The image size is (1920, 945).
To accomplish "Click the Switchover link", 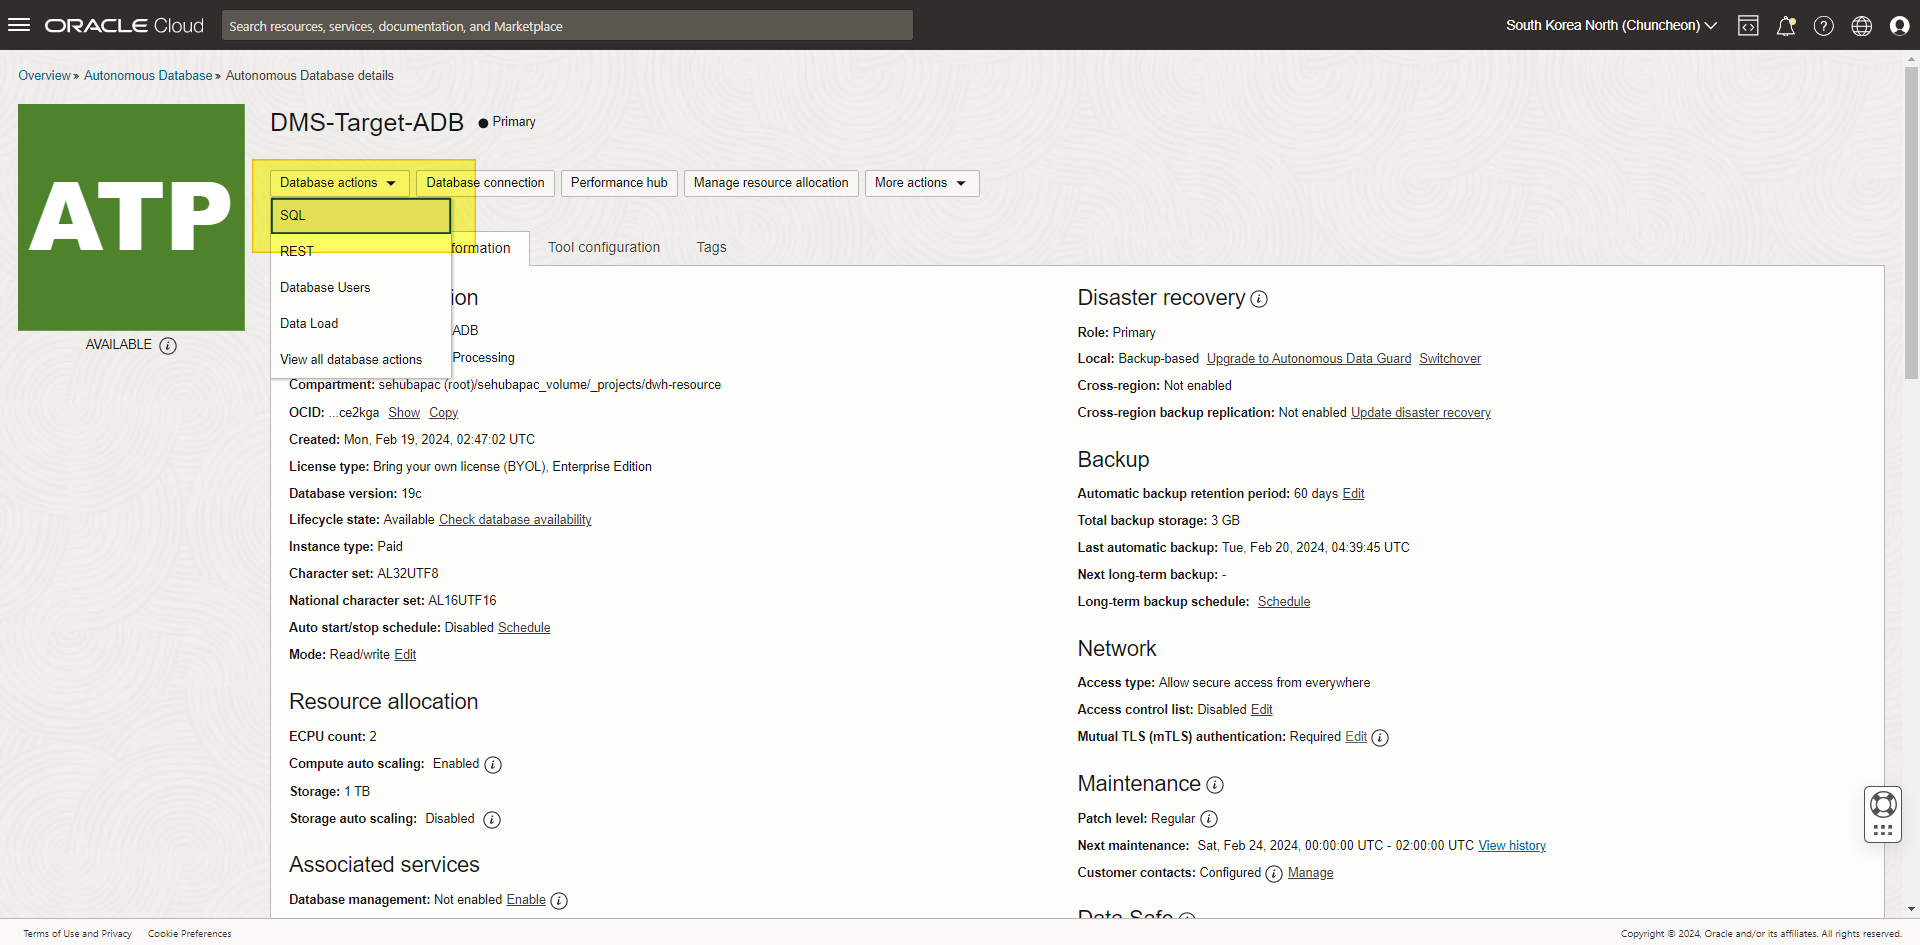I will (x=1450, y=359).
